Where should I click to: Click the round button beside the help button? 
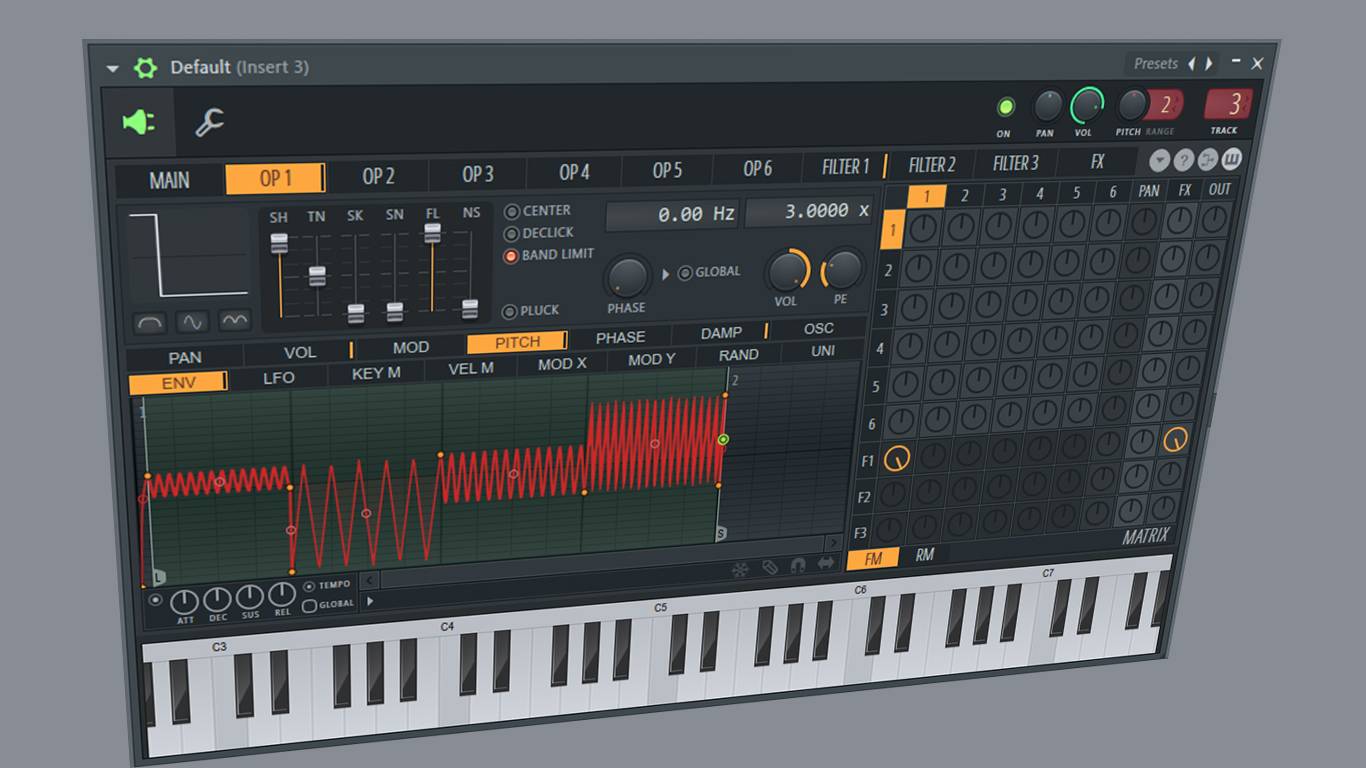click(1208, 160)
